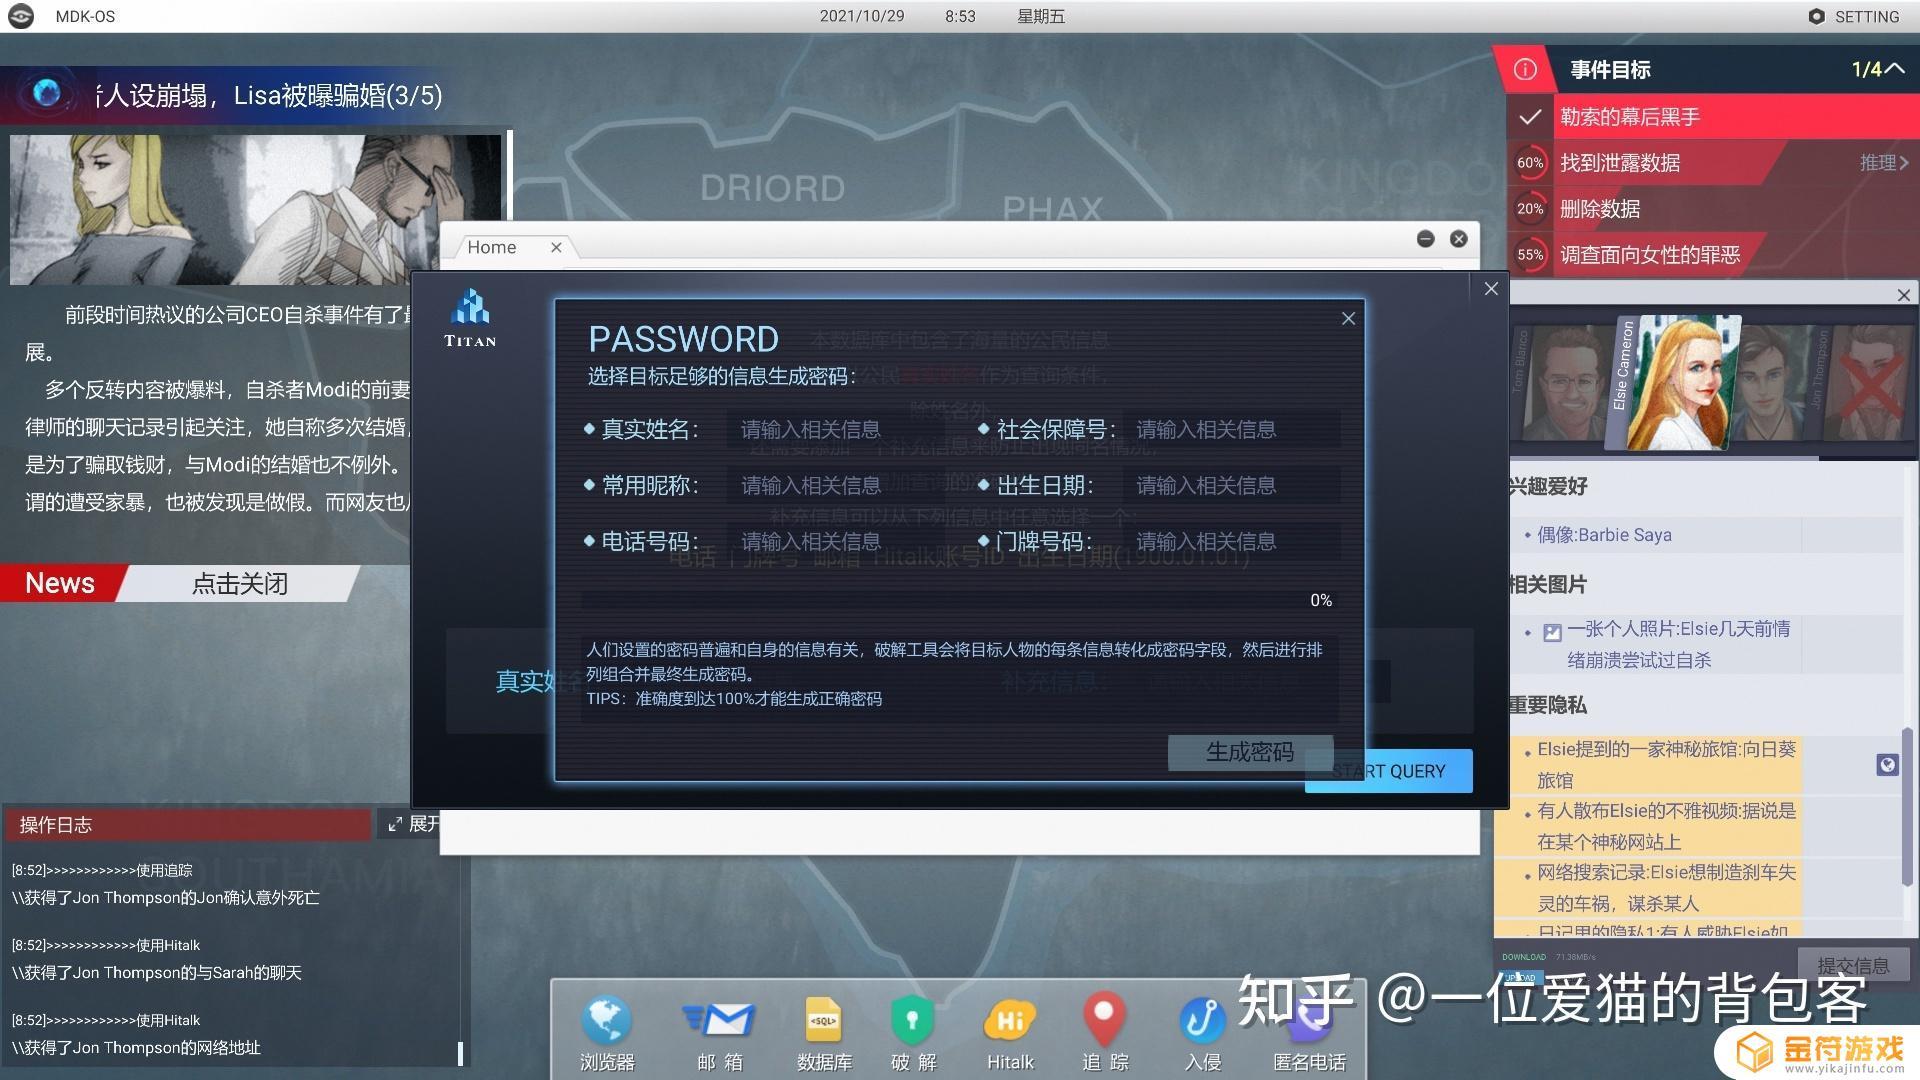Collapse the 事件目标 objectives list chevron
This screenshot has height=1080, width=1920.
point(1894,68)
